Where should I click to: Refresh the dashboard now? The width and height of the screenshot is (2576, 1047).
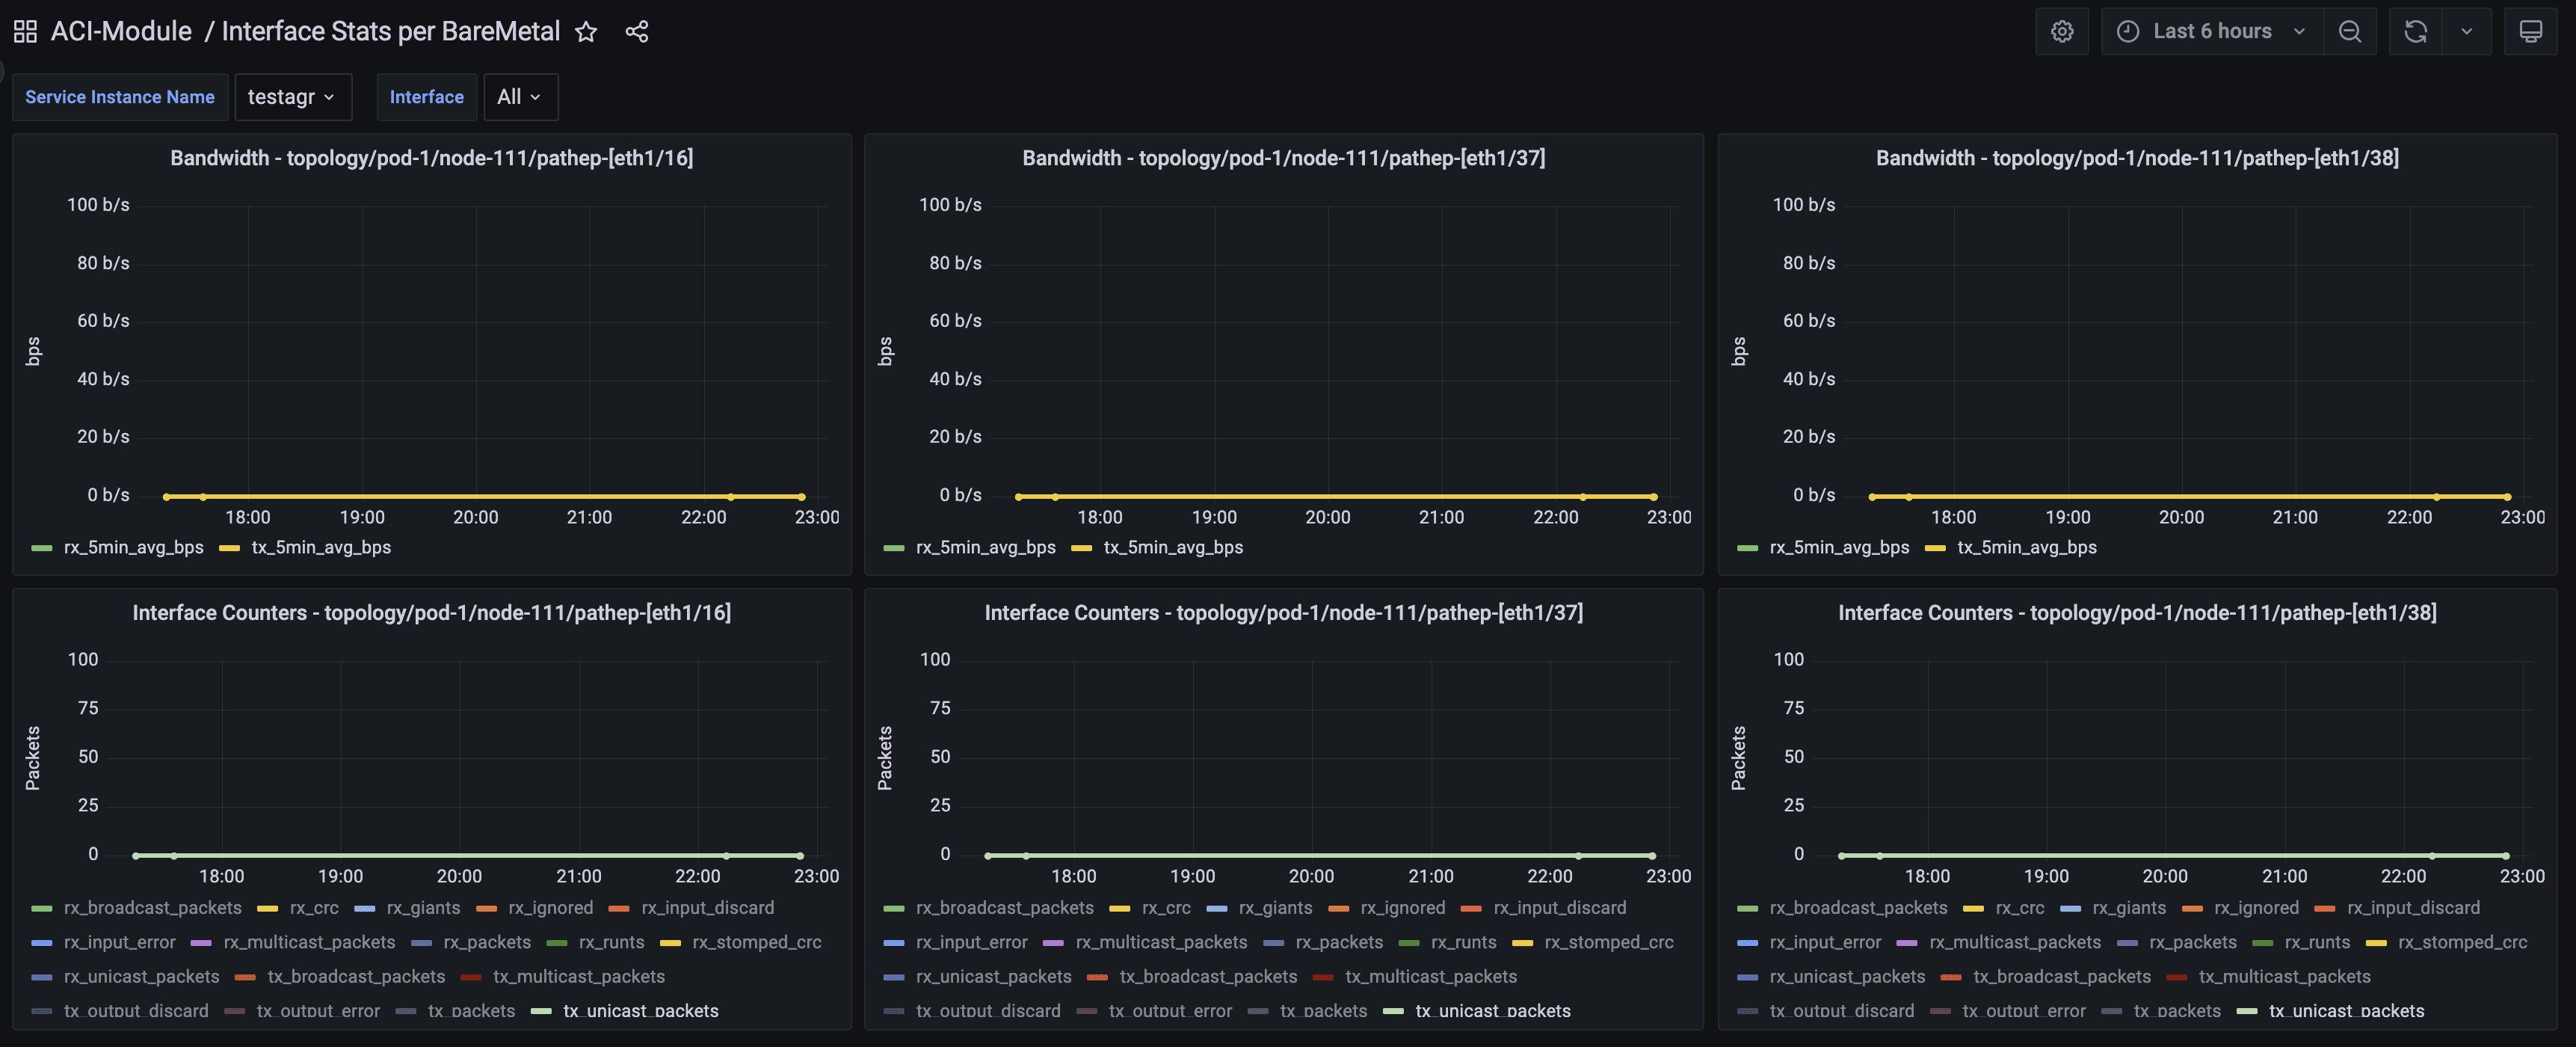(2415, 32)
